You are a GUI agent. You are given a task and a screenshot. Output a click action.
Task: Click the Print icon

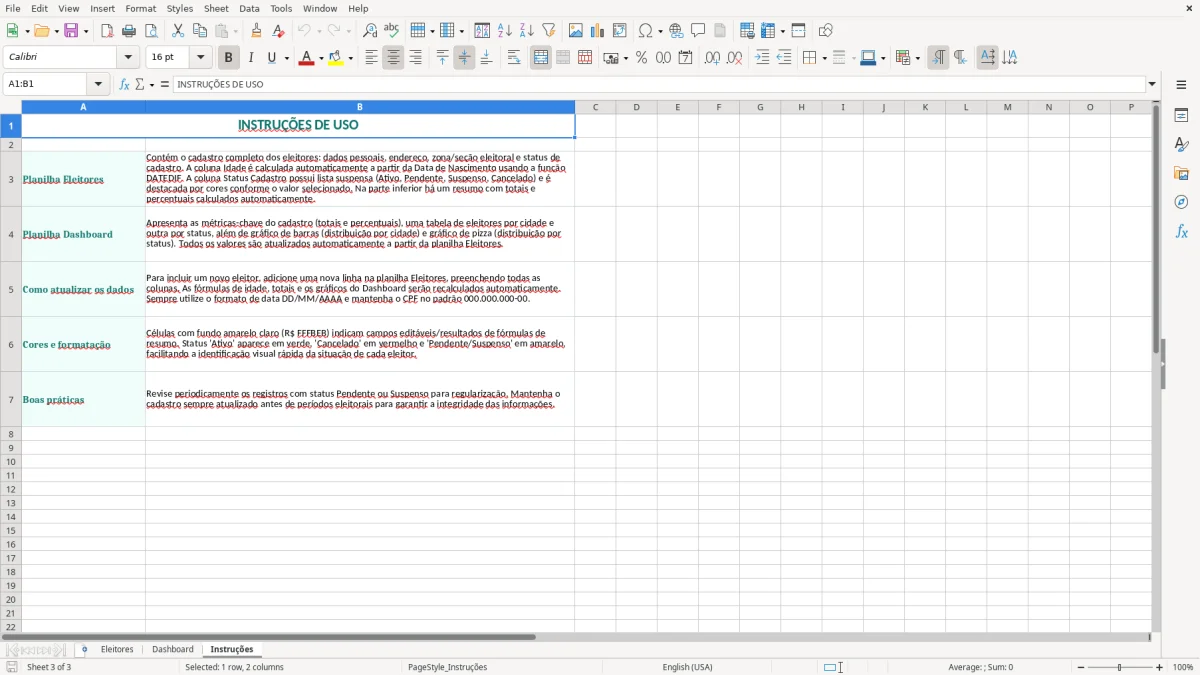[x=129, y=31]
